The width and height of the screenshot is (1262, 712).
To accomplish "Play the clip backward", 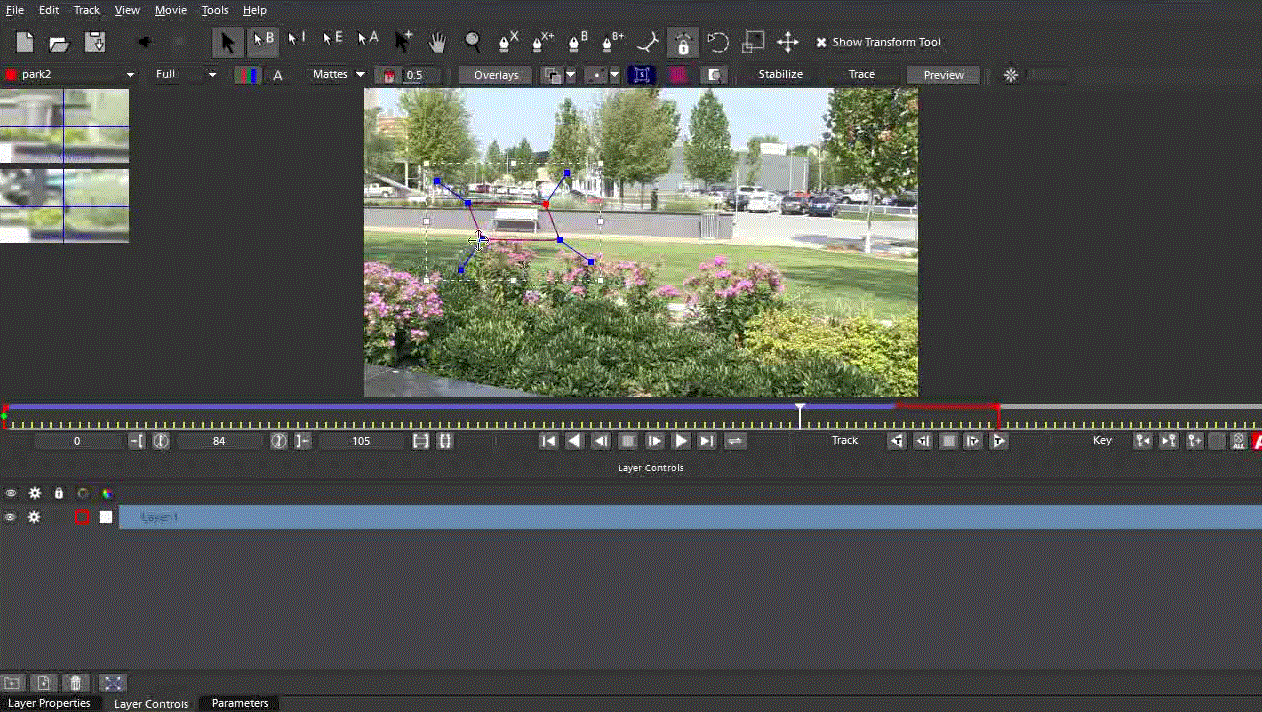I will (574, 441).
